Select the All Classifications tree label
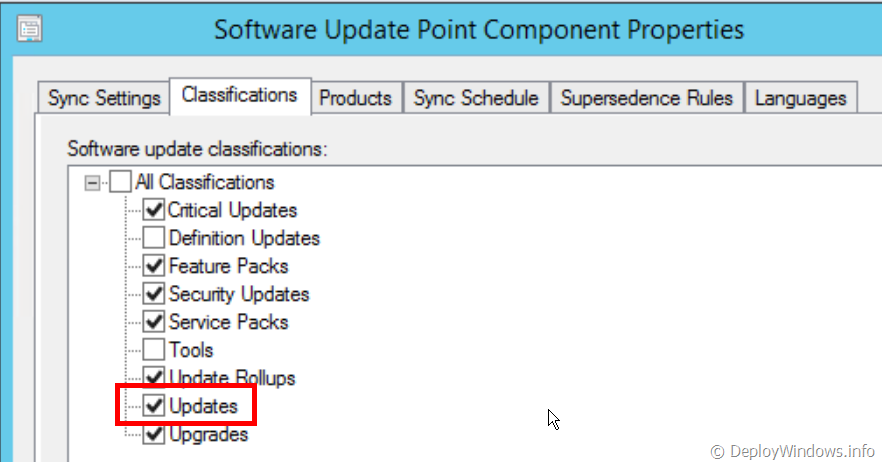Screen dimensions: 882x462 [204, 183]
